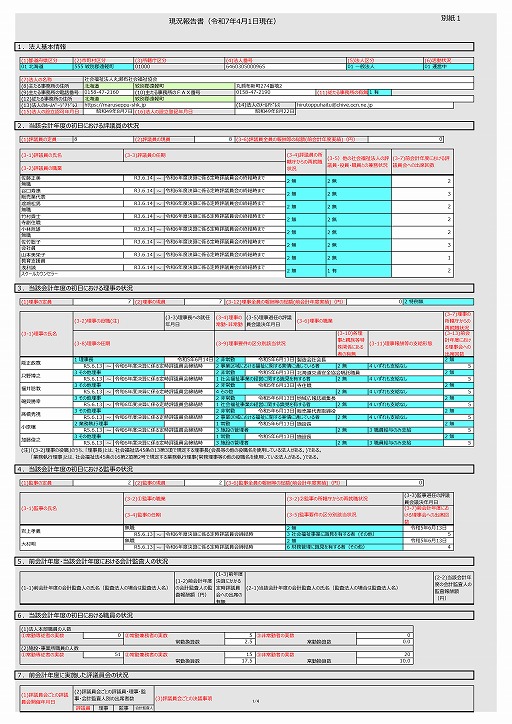Select the 01000 code cell
The height and width of the screenshot is (724, 512).
[x=179, y=66]
